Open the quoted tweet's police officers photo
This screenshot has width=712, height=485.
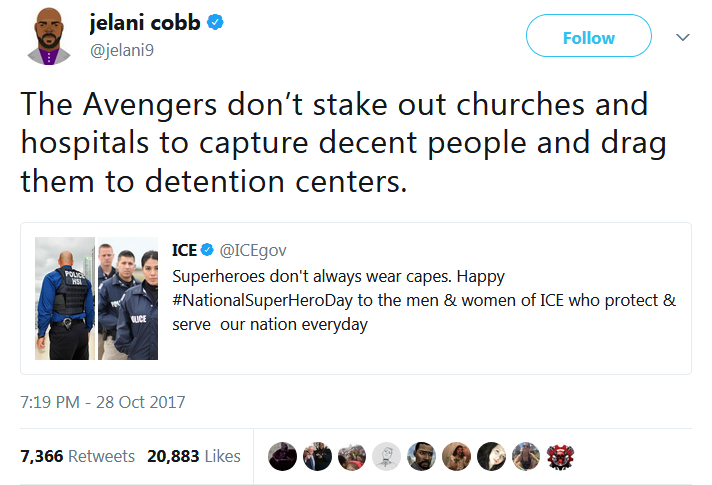click(97, 298)
